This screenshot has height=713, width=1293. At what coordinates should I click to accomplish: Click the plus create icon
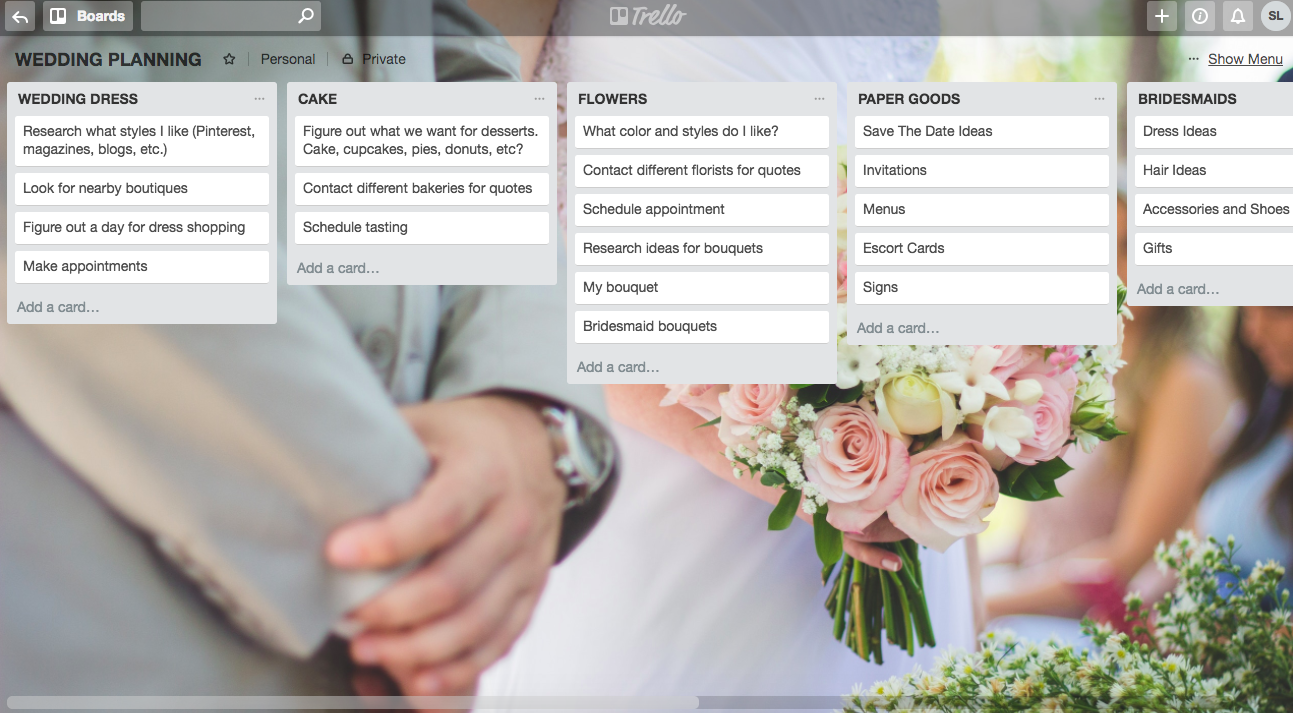tap(1162, 16)
